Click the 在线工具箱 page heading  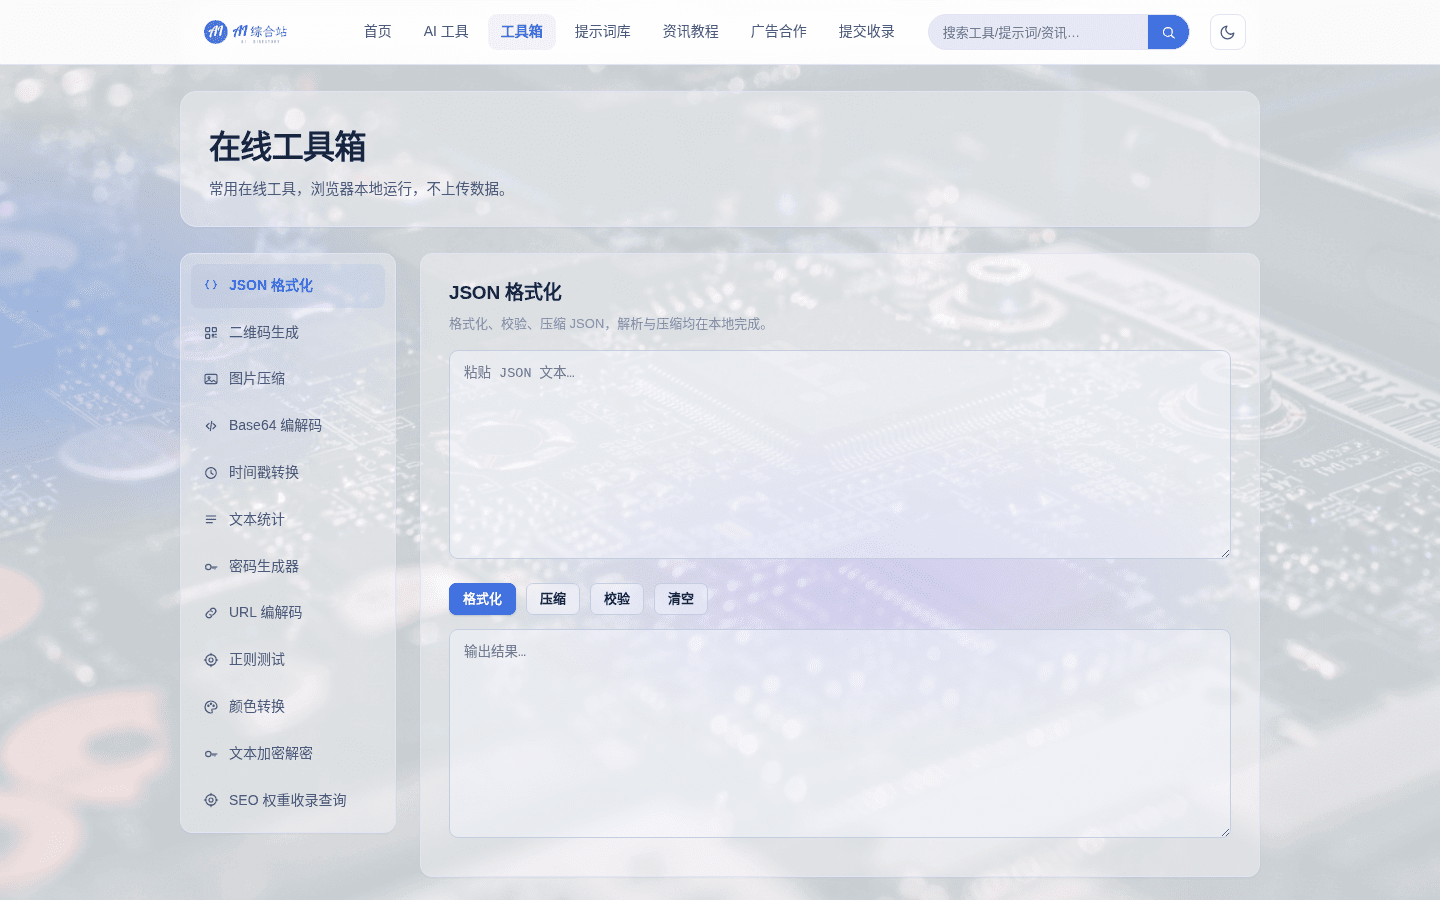pyautogui.click(x=288, y=147)
